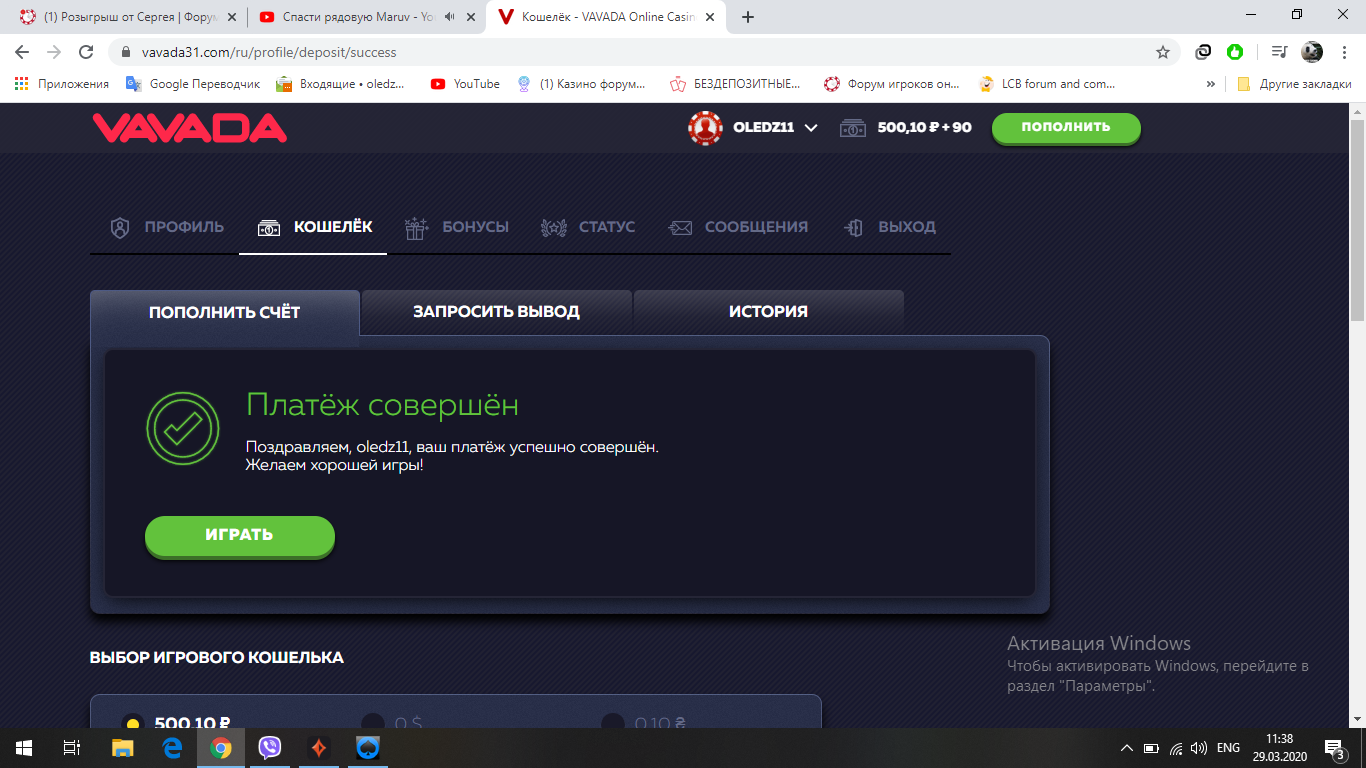Open the СООБЩЕНИЯ section
The width and height of the screenshot is (1366, 768).
click(x=738, y=227)
